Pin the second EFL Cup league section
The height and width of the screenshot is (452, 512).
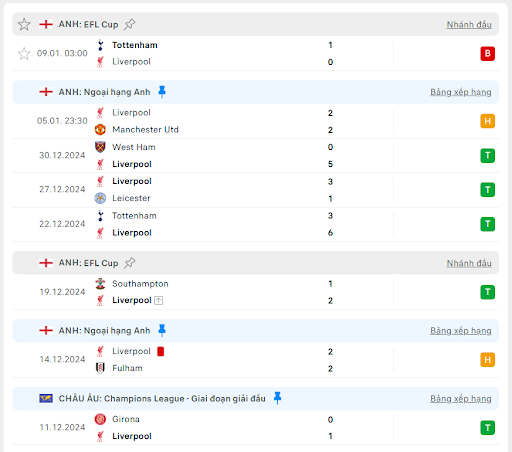tap(129, 263)
